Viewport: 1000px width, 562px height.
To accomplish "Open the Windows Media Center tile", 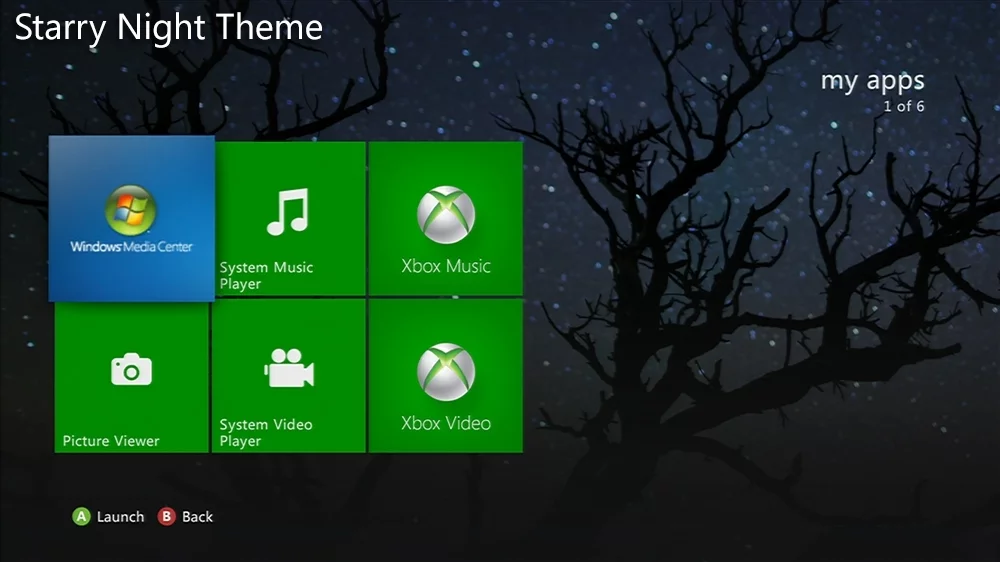I will click(131, 218).
